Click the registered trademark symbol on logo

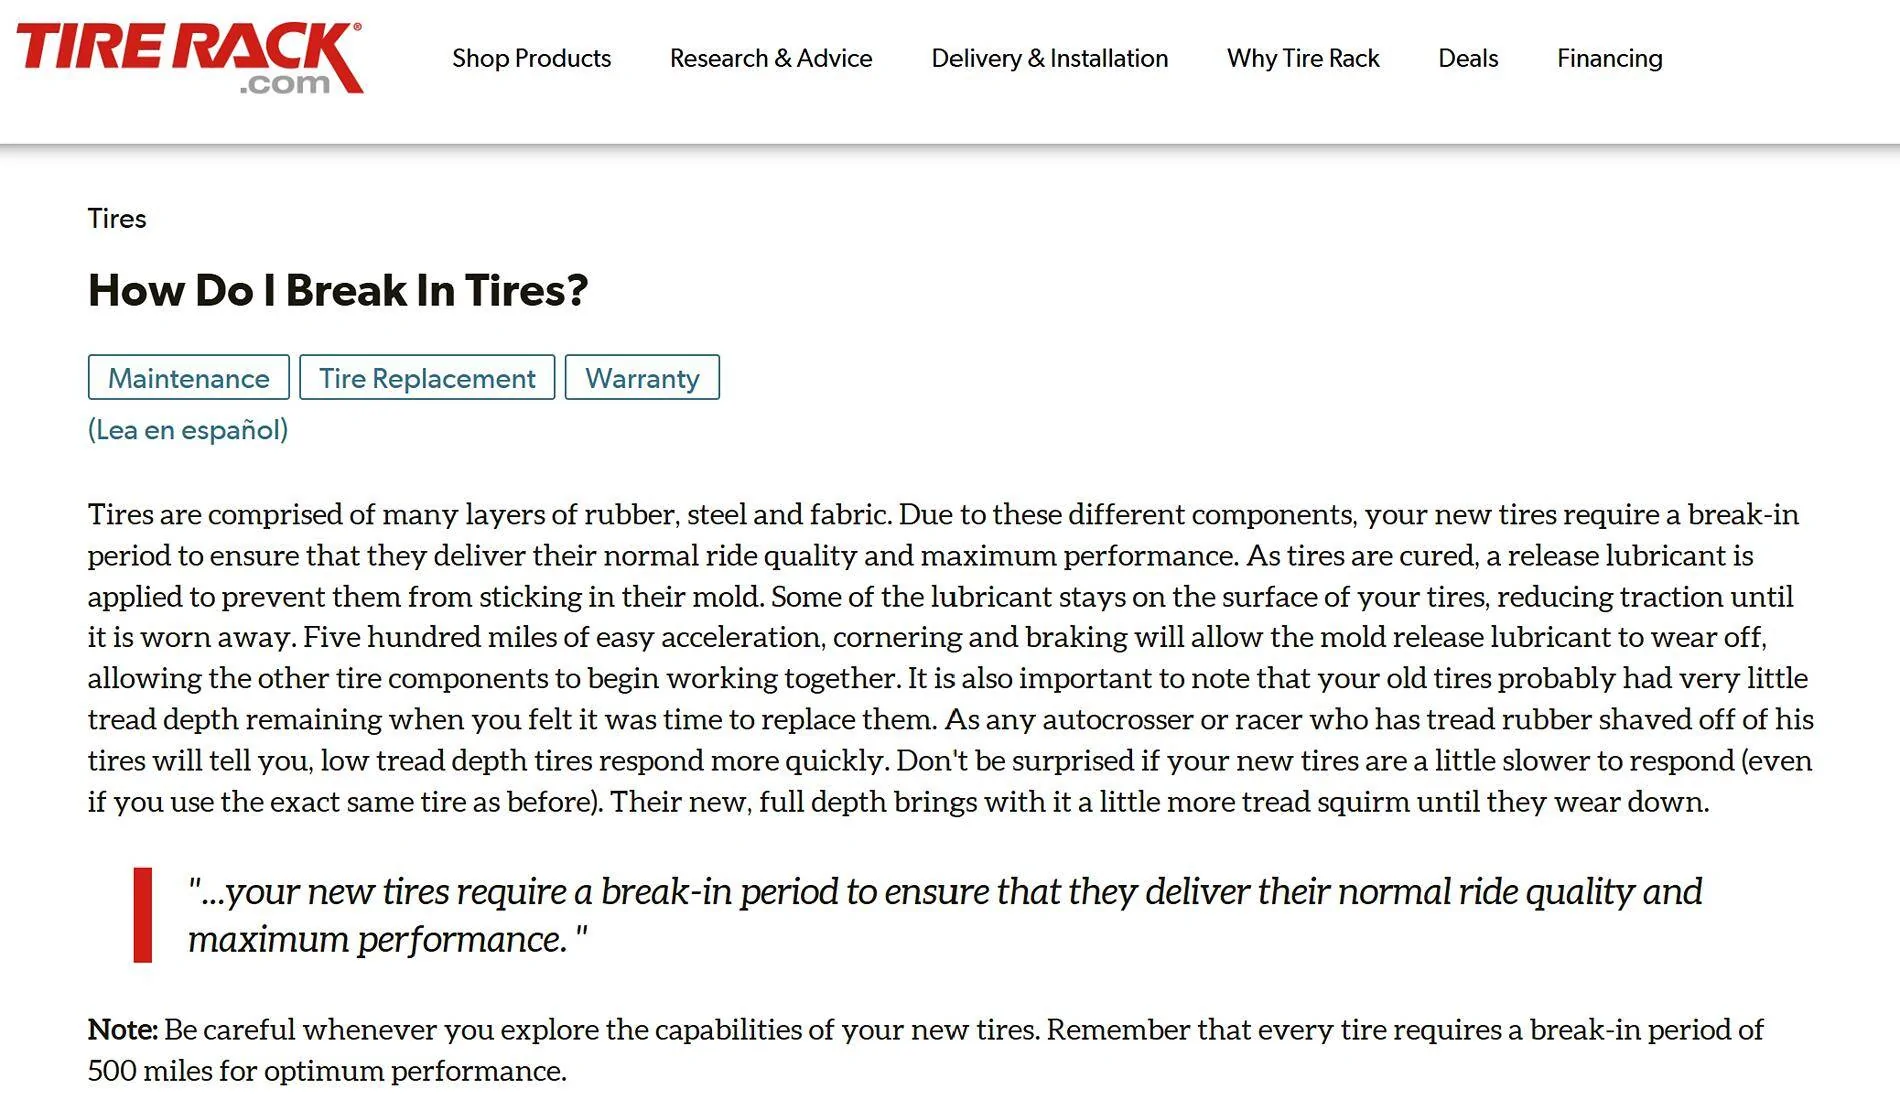point(357,28)
